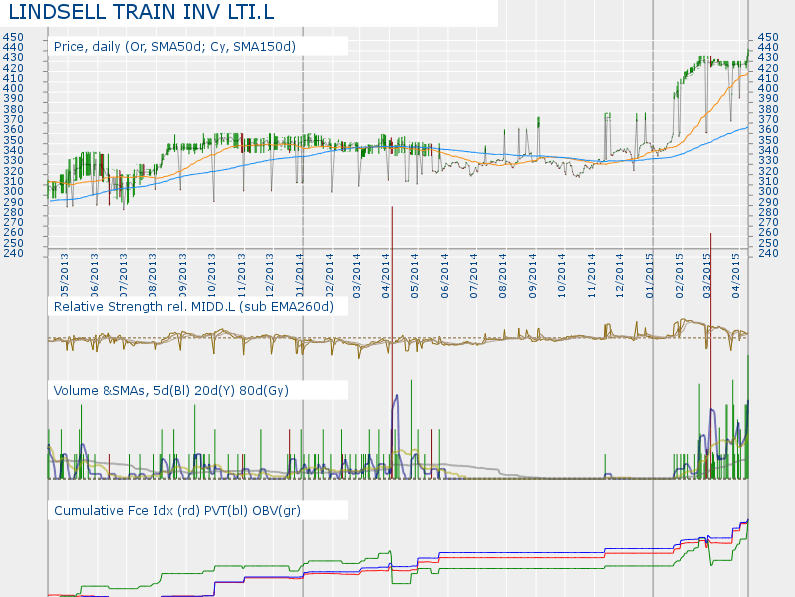795x597 pixels.
Task: Select the 07/2014 date axis label
Action: (474, 275)
